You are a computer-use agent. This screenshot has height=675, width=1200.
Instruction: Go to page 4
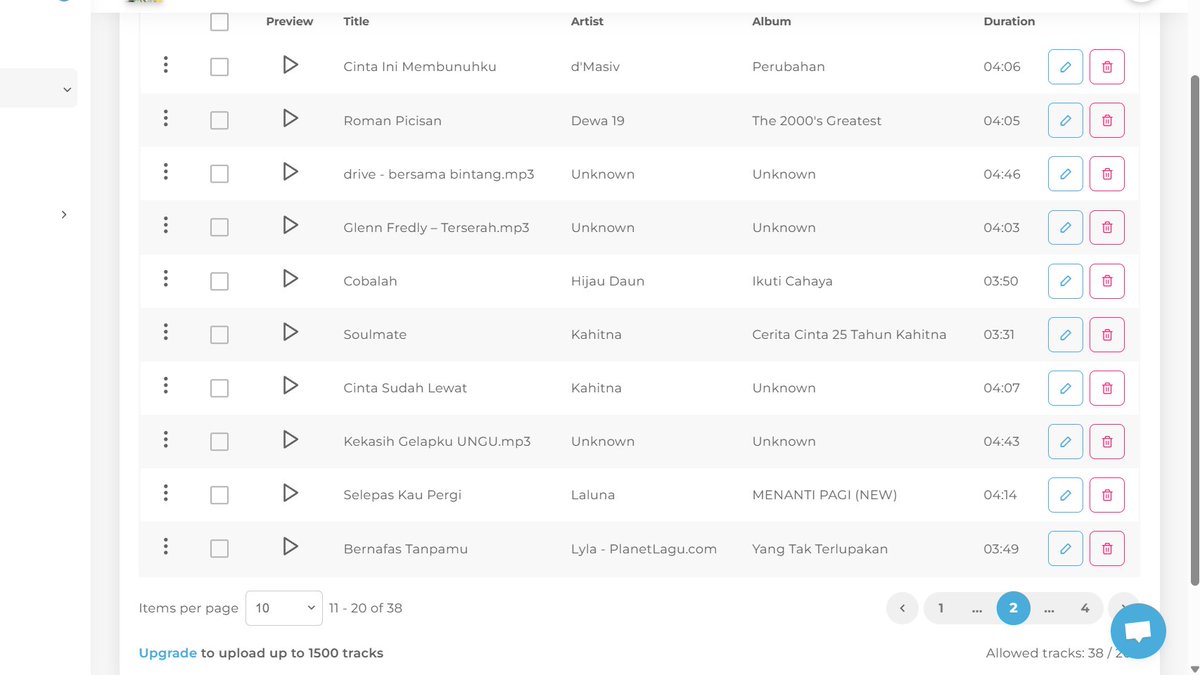(1085, 608)
